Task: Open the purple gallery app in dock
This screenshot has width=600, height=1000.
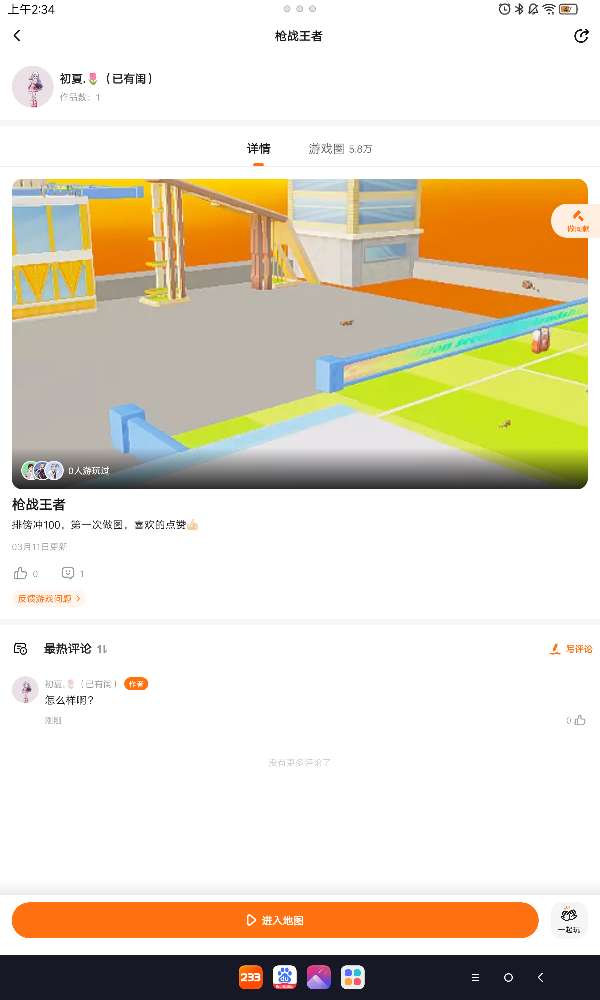Action: [319, 976]
